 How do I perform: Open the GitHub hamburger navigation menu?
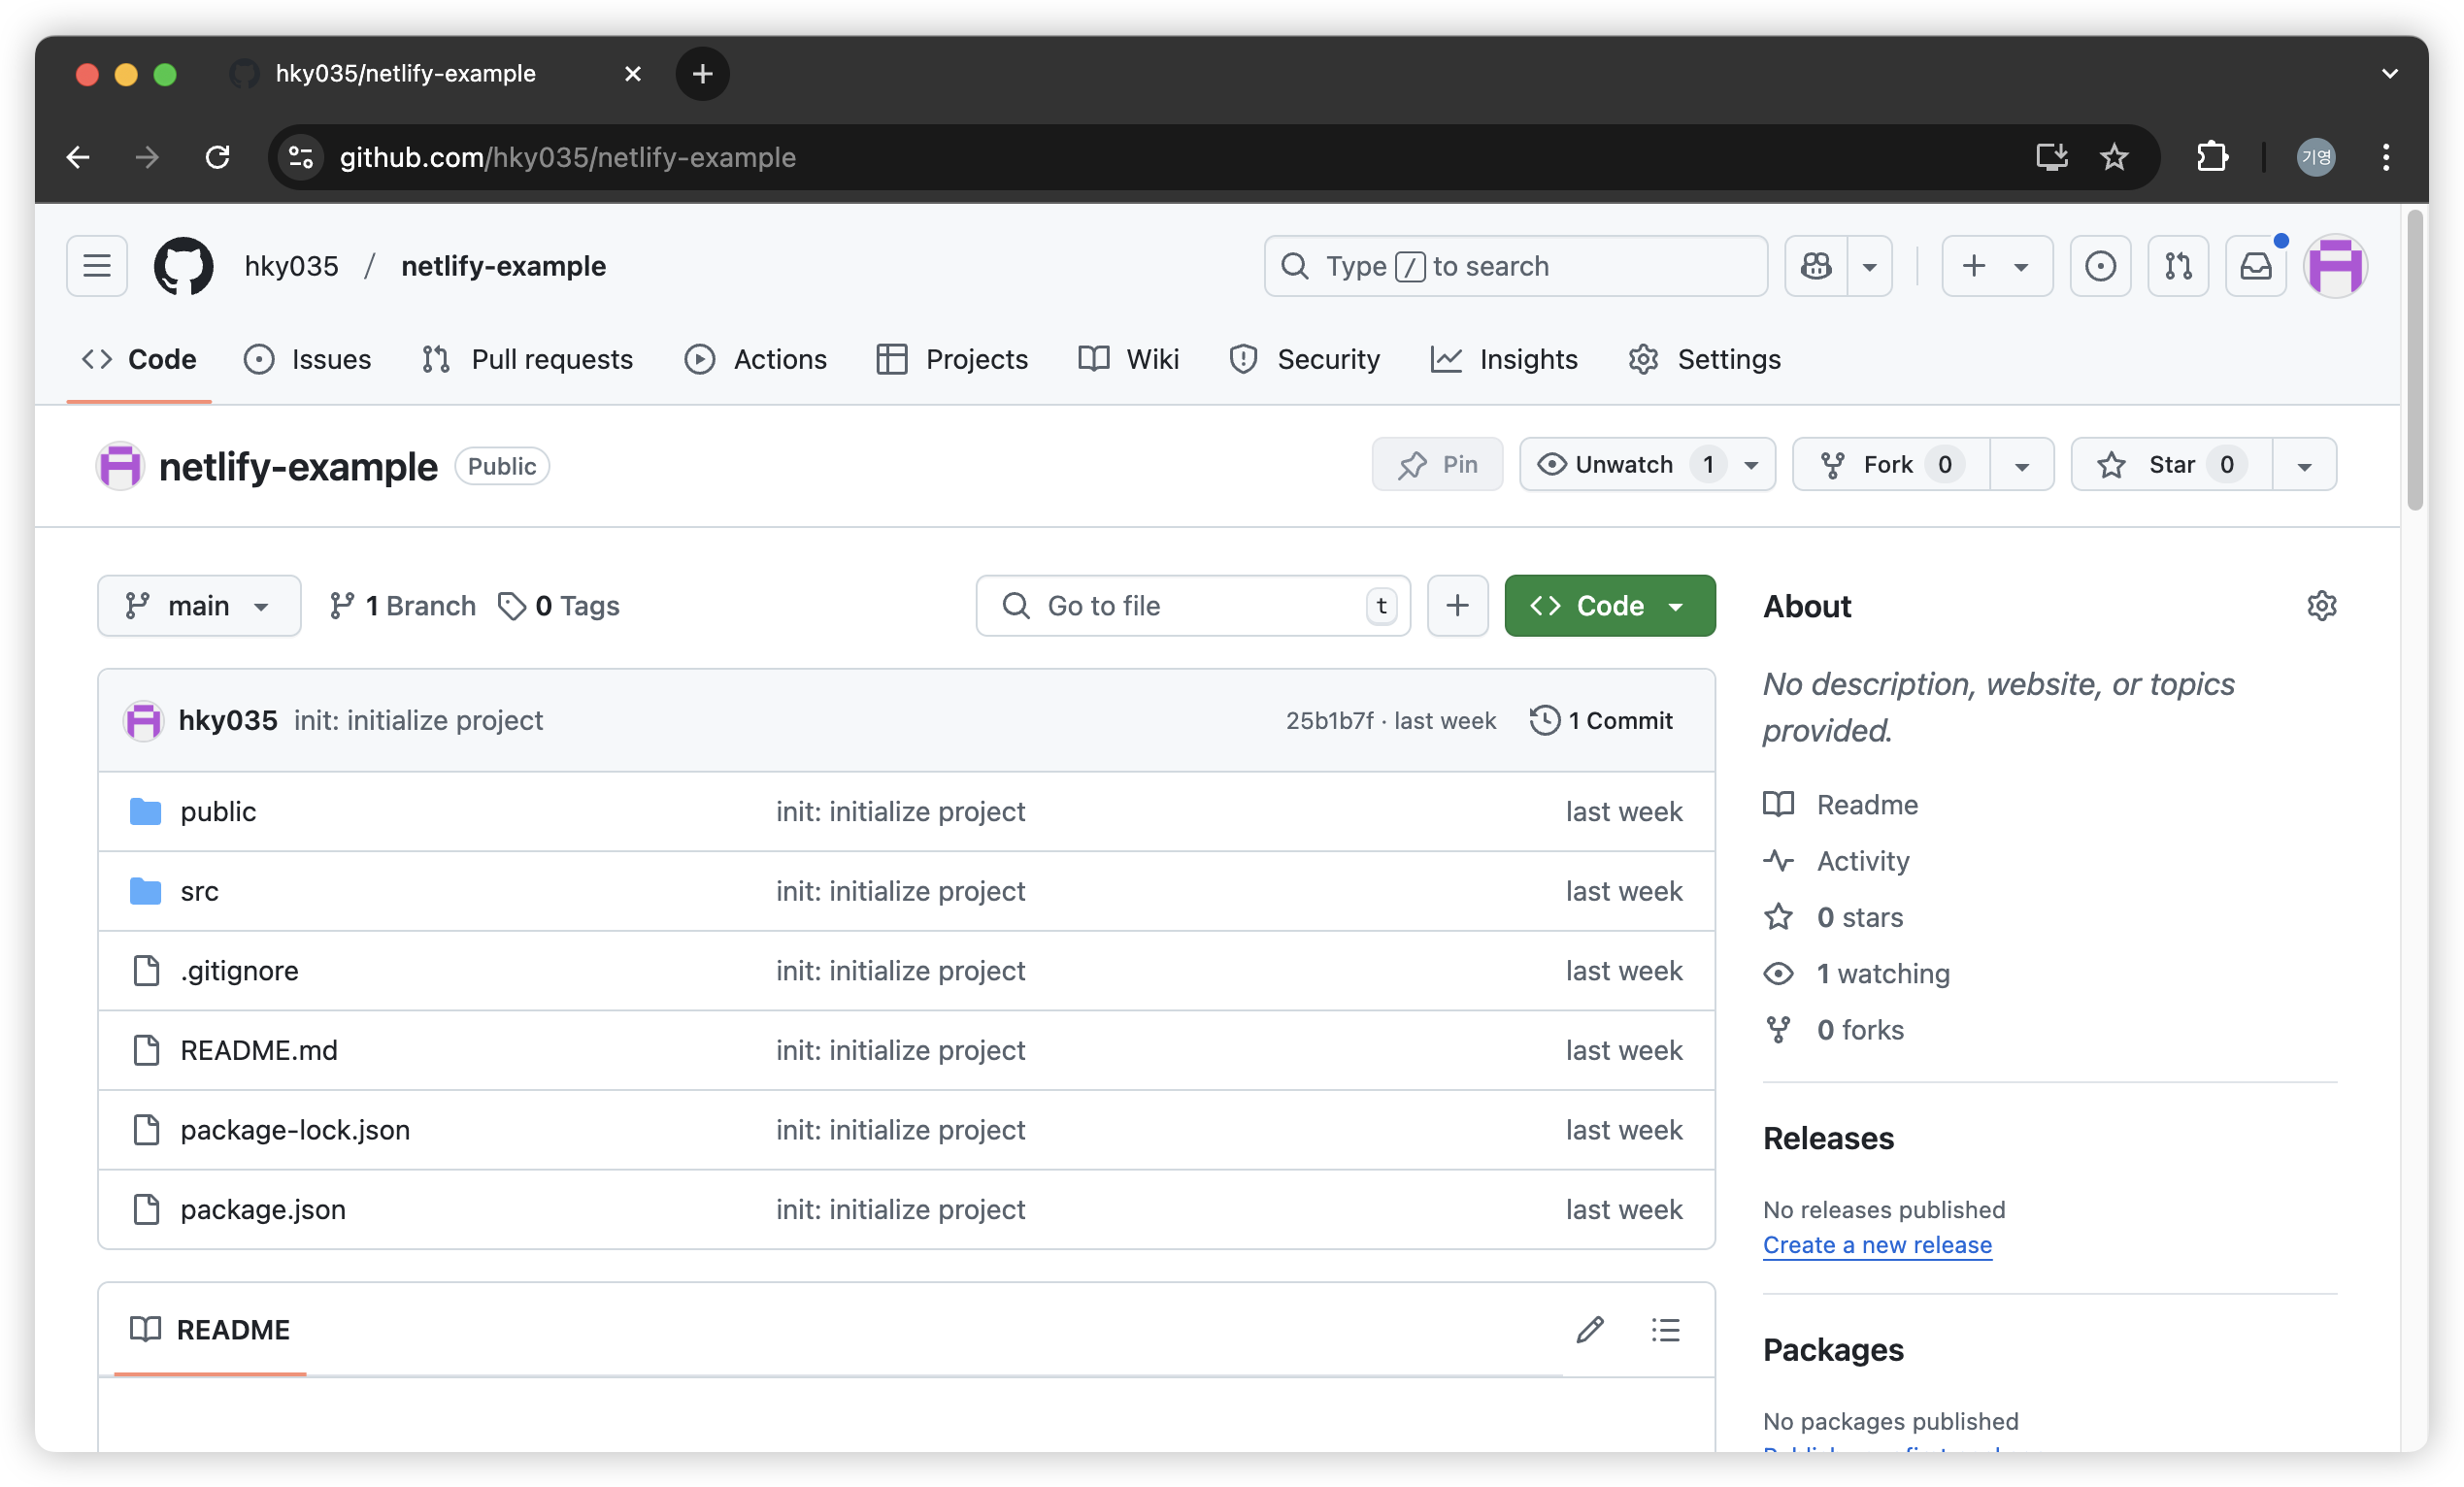click(x=97, y=266)
